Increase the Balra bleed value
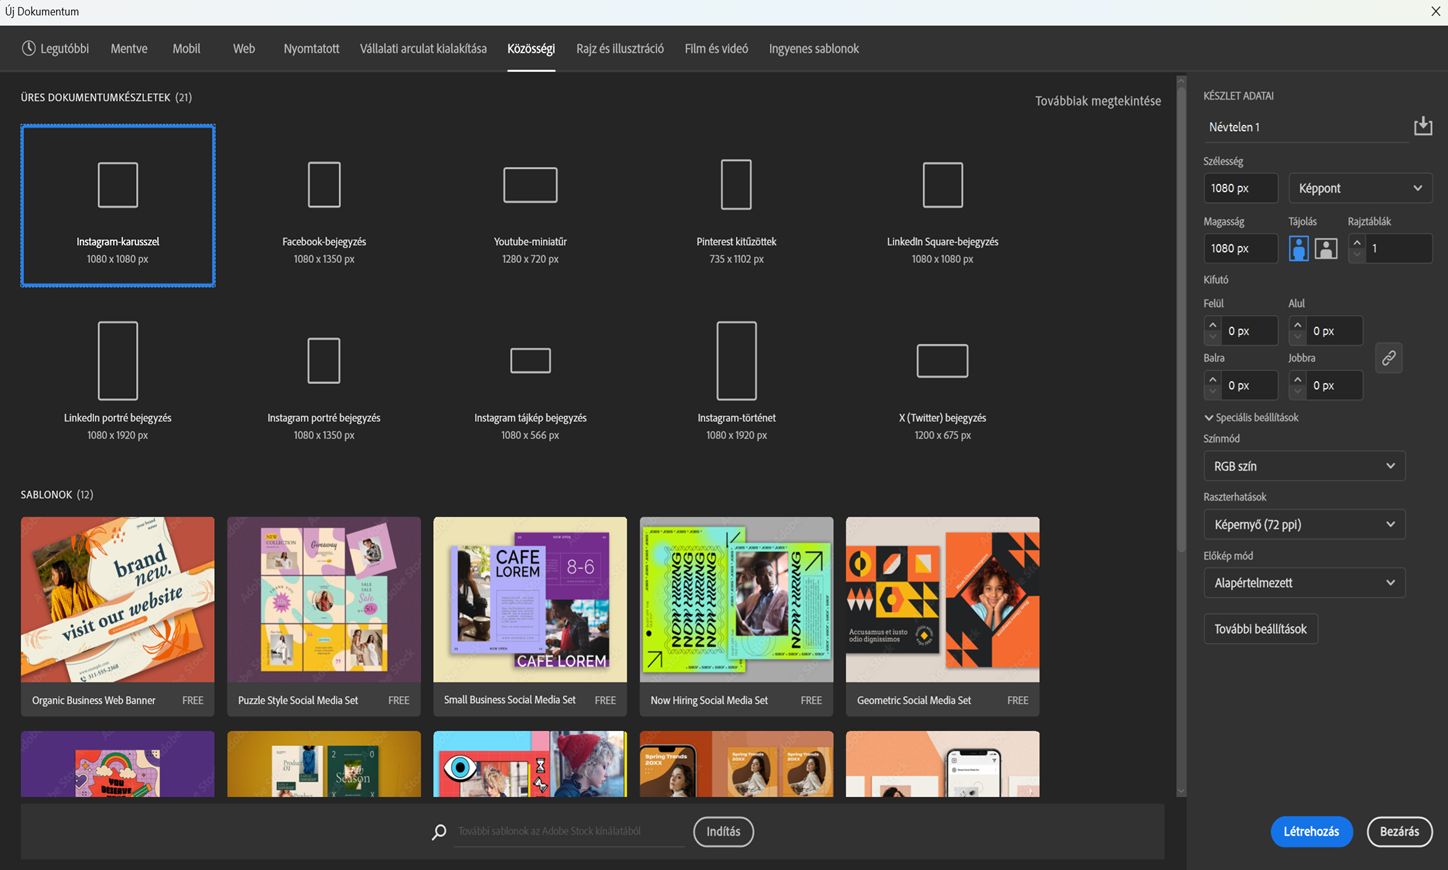This screenshot has width=1448, height=870. pyautogui.click(x=1213, y=379)
